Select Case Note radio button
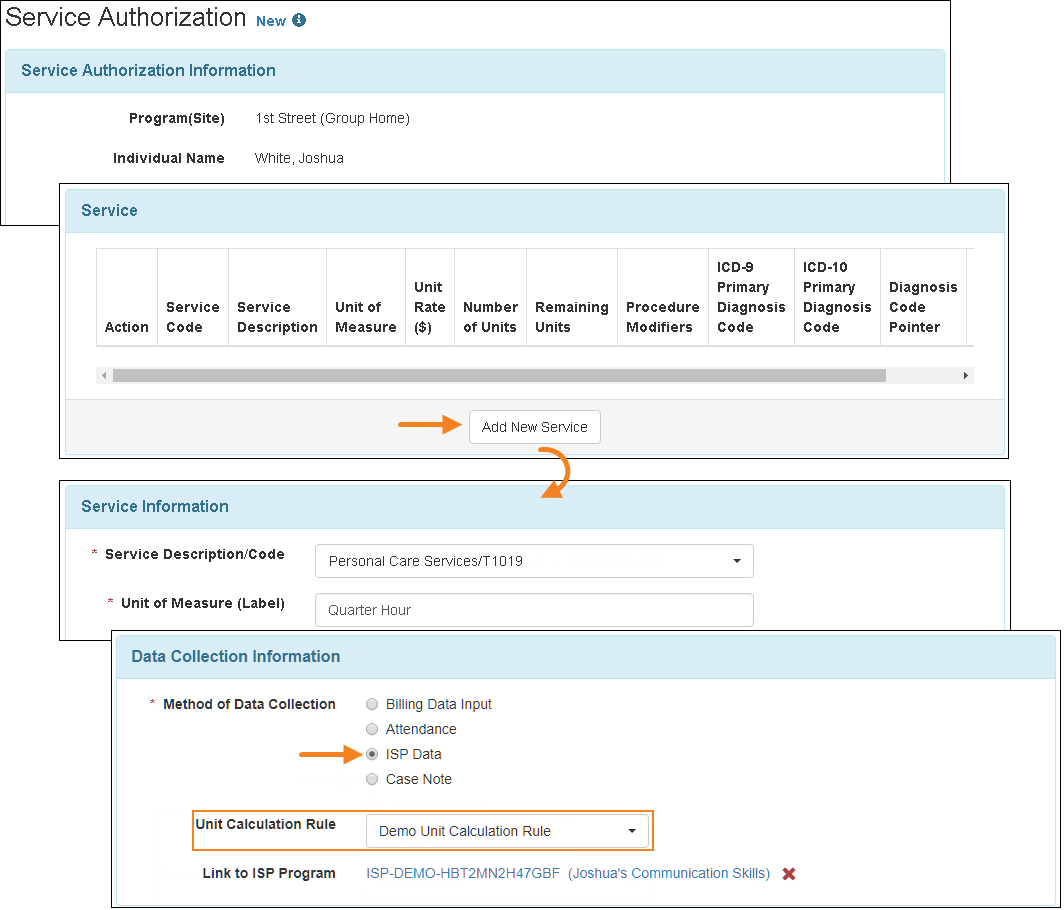 372,780
